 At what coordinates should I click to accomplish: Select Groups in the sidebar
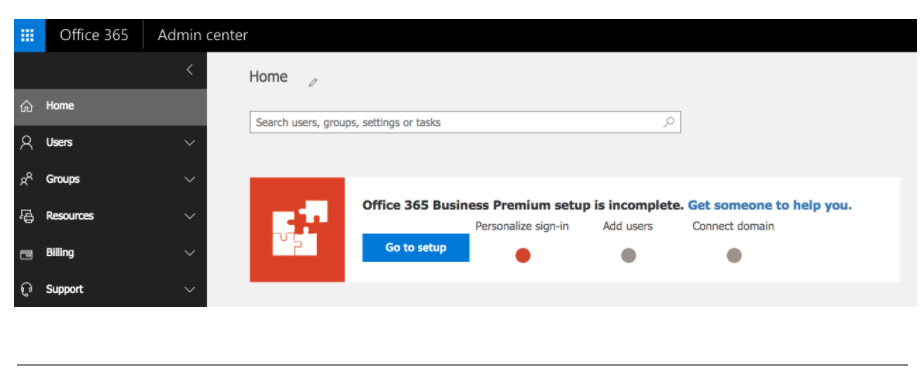[x=111, y=180]
